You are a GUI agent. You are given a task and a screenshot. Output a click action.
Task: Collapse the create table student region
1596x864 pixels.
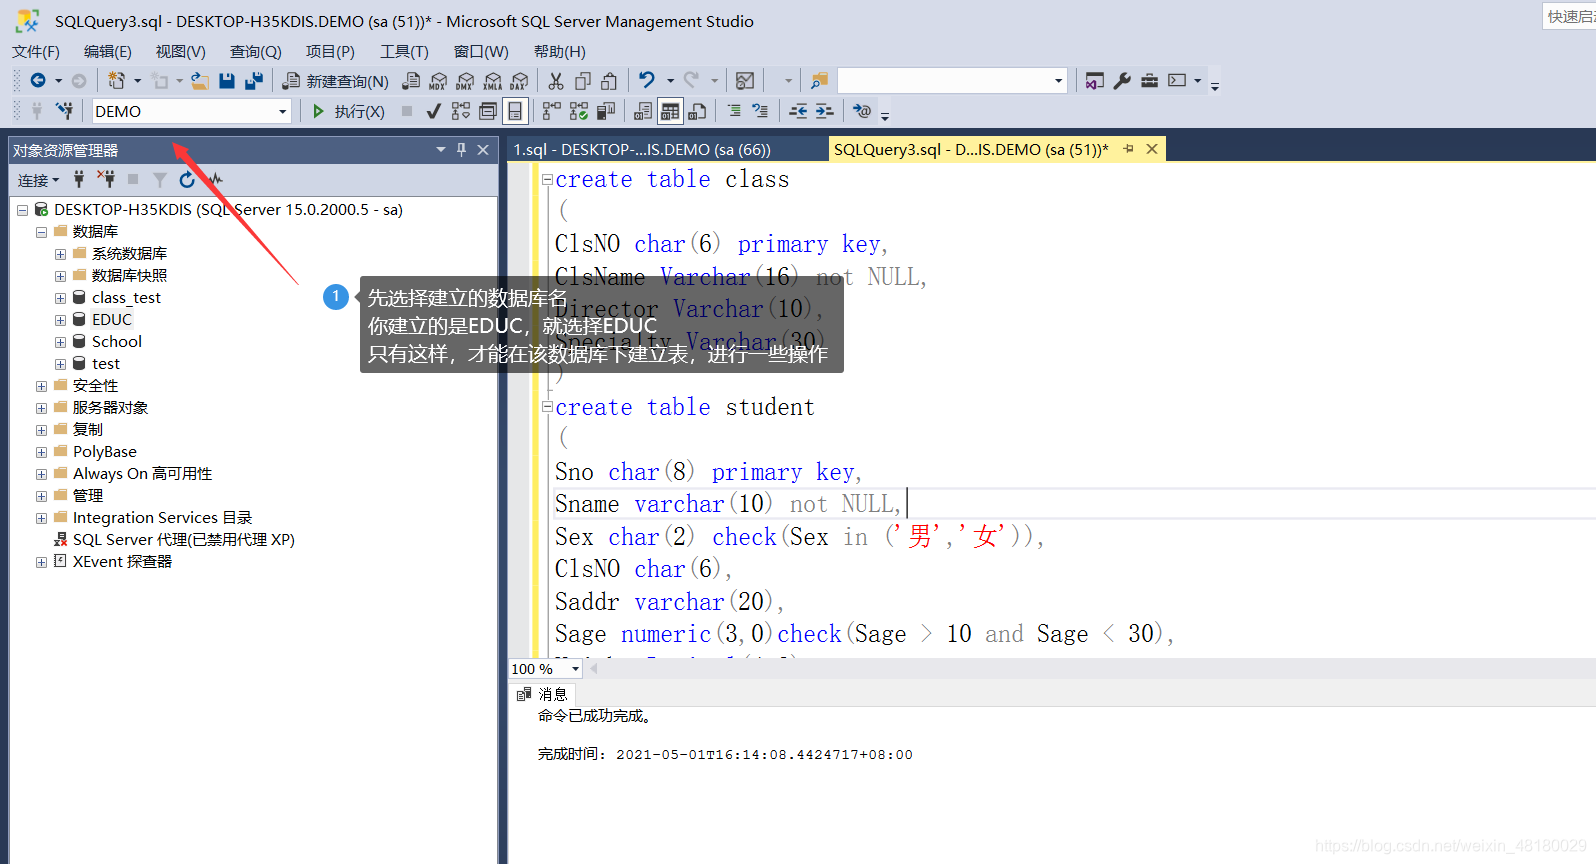tap(547, 407)
